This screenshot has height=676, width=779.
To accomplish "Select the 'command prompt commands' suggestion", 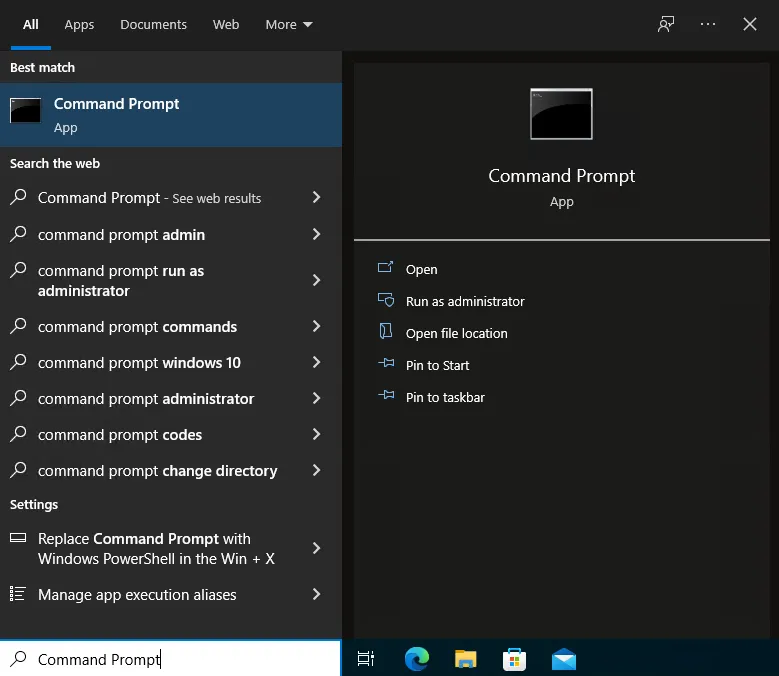I will point(171,326).
